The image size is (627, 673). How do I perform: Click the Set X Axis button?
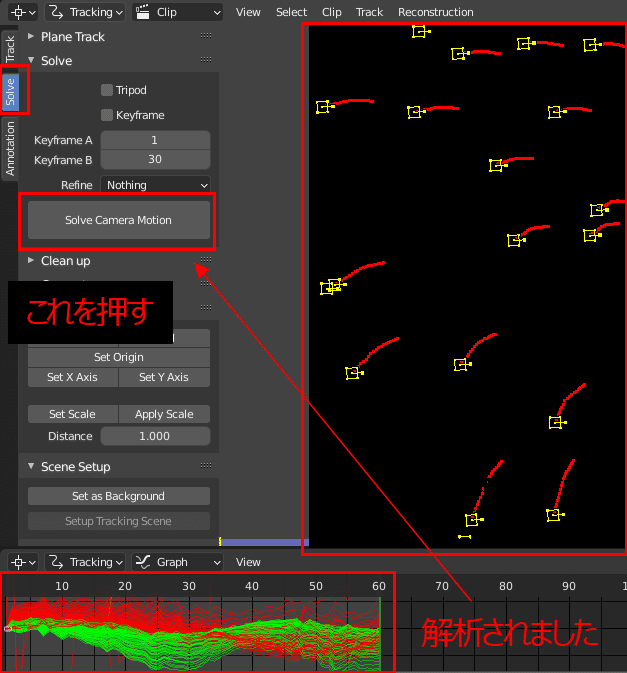pyautogui.click(x=73, y=377)
